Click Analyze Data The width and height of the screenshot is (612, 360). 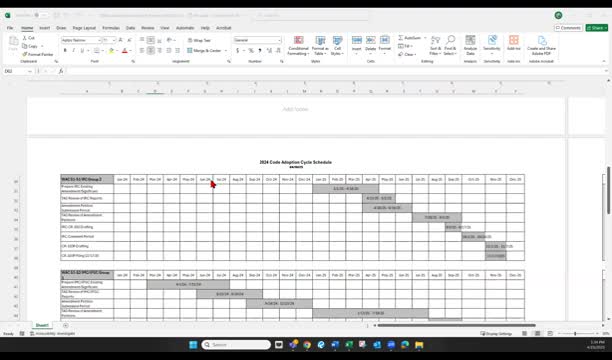(470, 45)
